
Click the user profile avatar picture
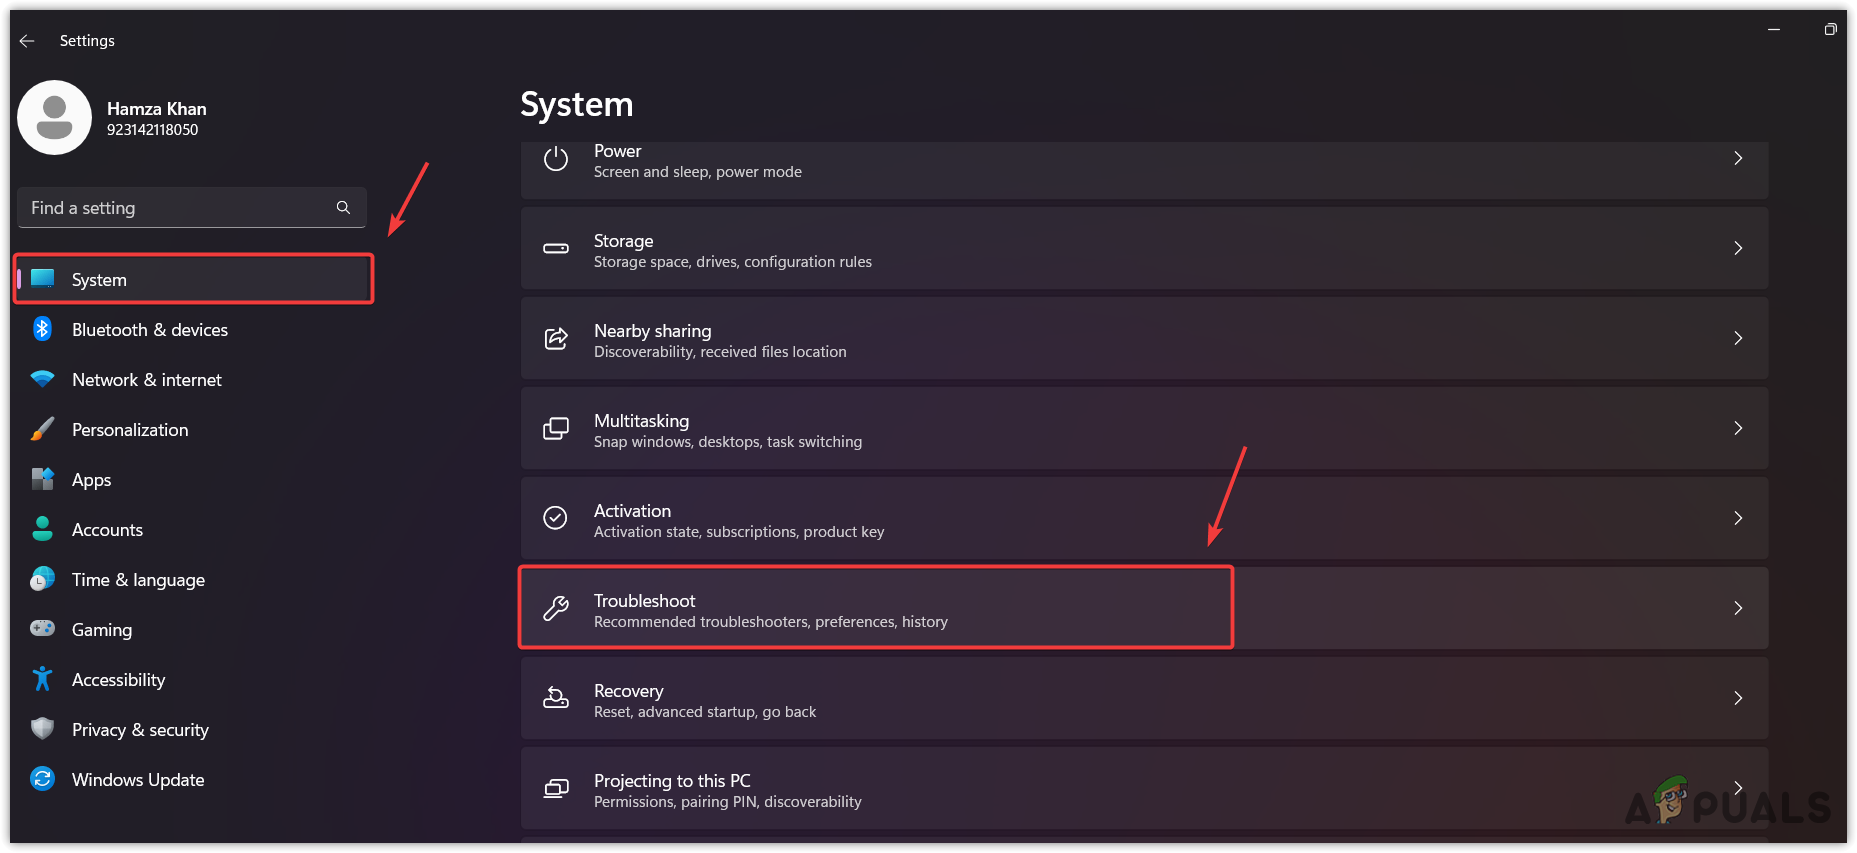click(x=54, y=118)
